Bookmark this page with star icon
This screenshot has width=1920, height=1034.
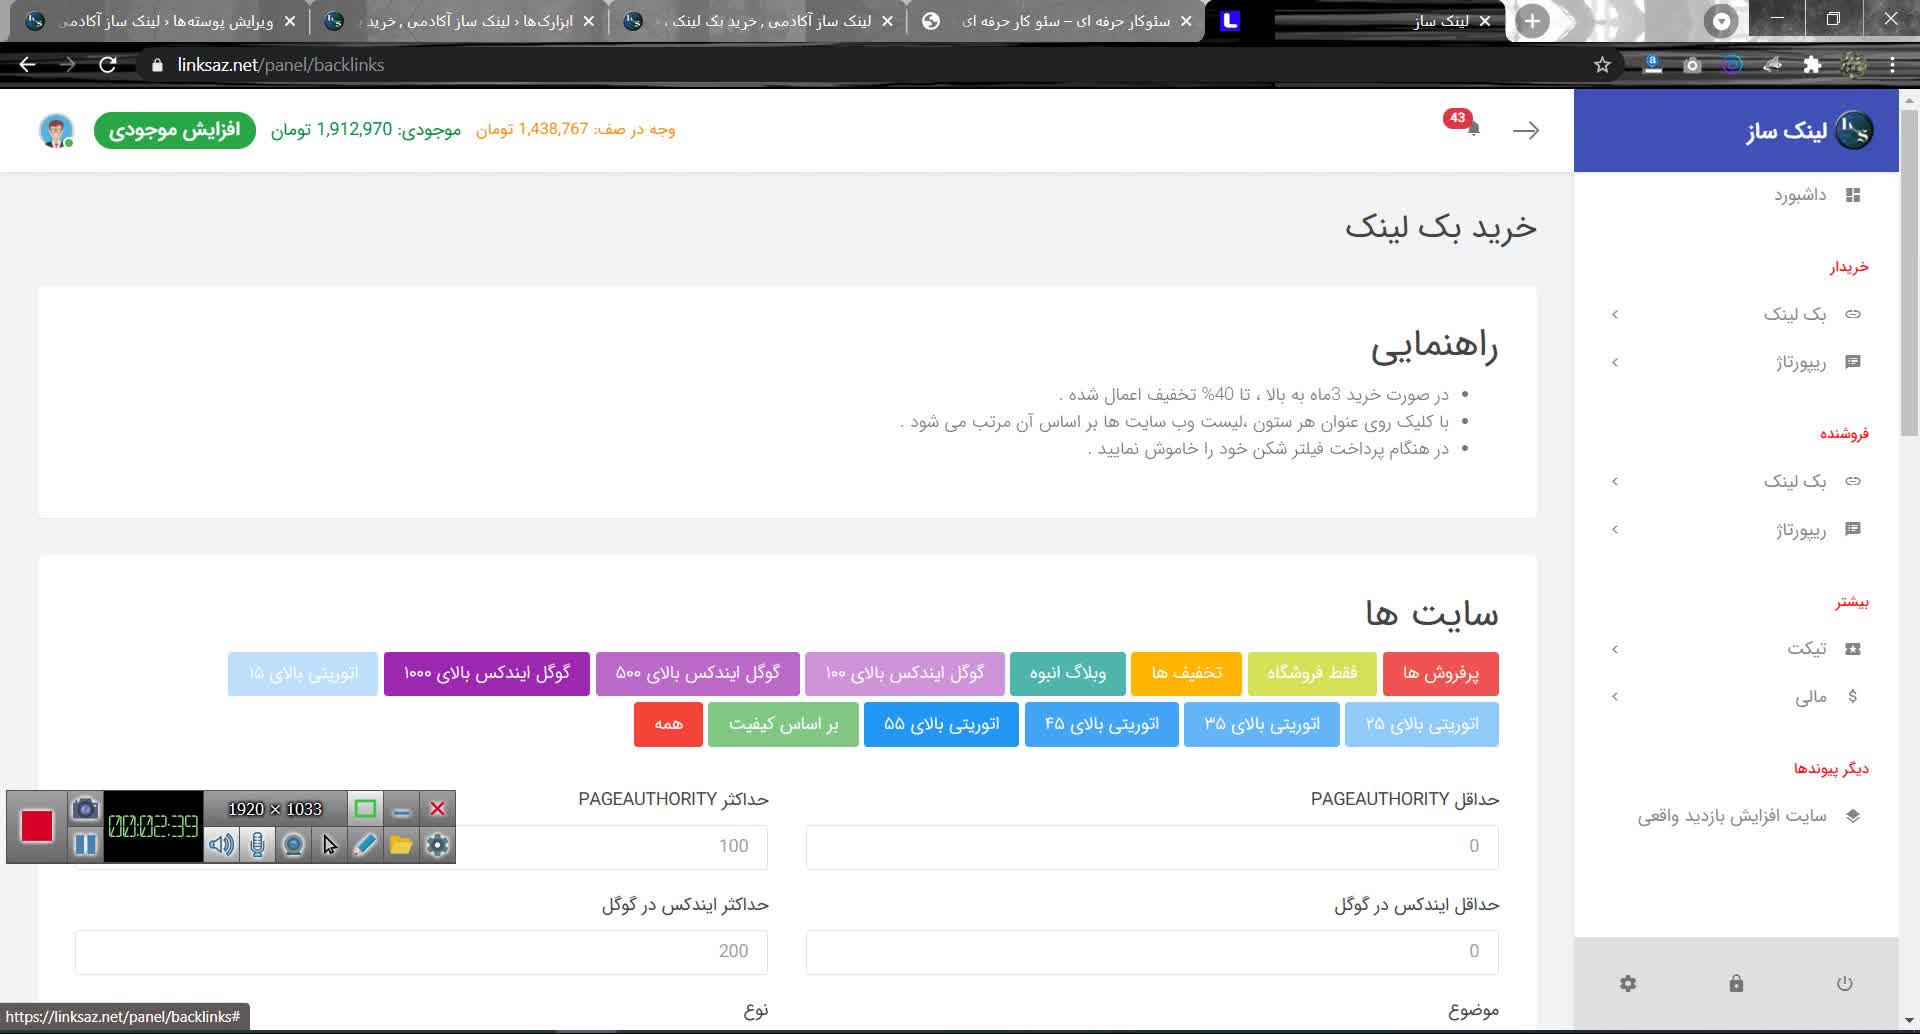pos(1602,65)
